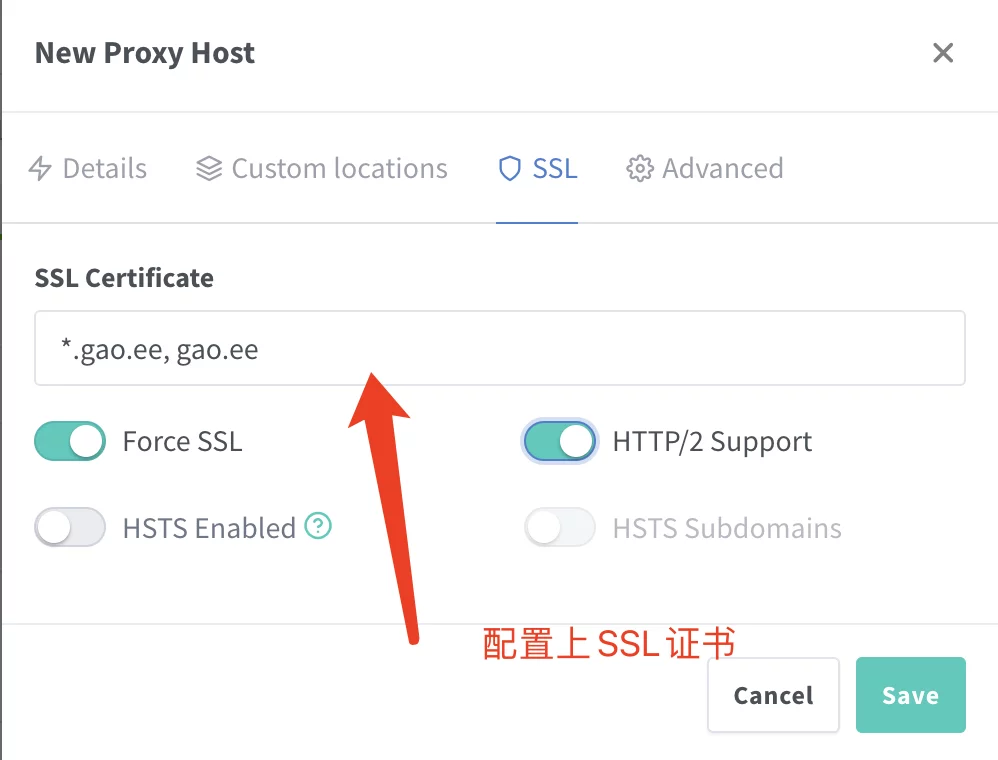Click the lightning bolt icon for Details
This screenshot has width=998, height=760.
(x=40, y=169)
